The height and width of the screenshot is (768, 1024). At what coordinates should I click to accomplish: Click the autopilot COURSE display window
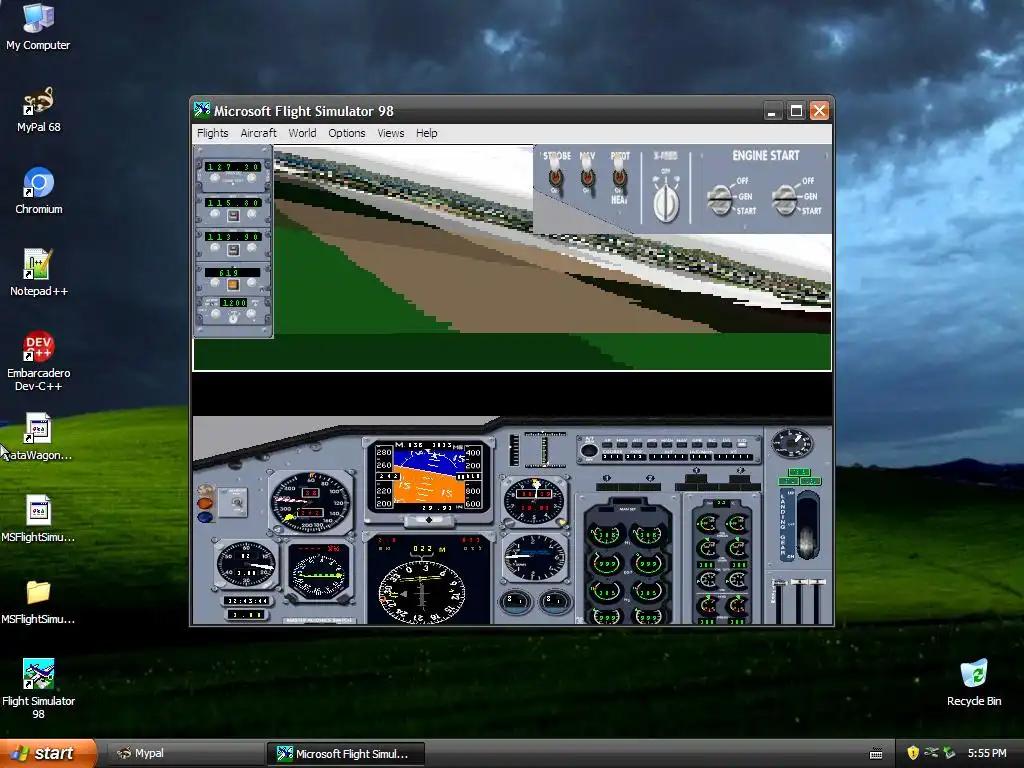click(x=613, y=456)
